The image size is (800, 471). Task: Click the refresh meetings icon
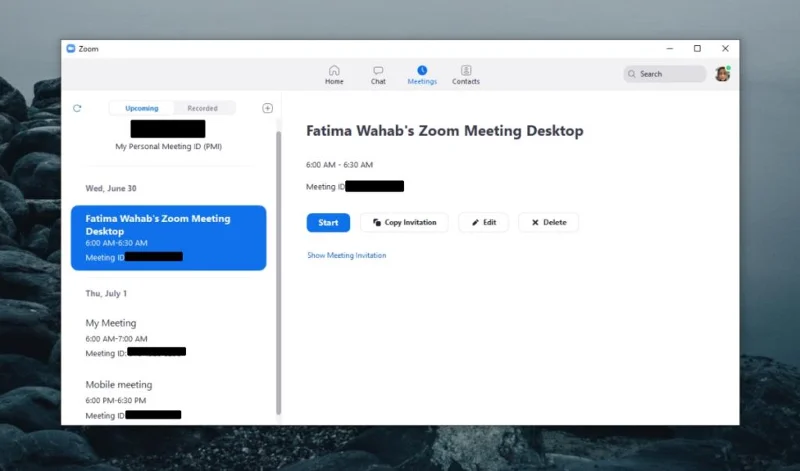[x=77, y=108]
